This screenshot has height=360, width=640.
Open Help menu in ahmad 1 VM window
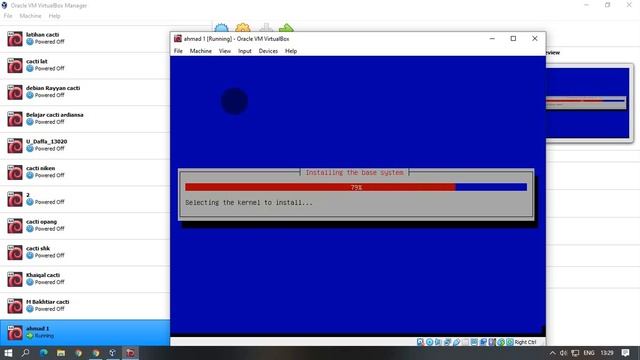291,51
